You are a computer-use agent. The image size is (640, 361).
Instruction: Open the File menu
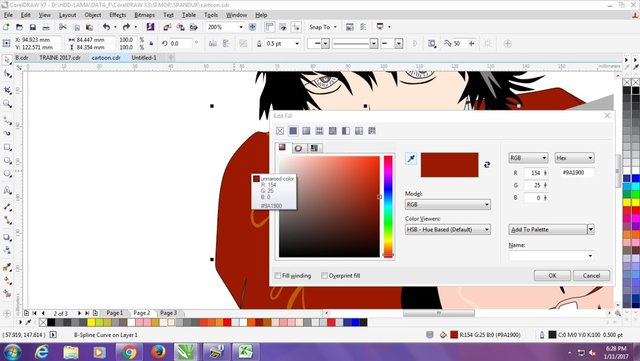point(8,15)
